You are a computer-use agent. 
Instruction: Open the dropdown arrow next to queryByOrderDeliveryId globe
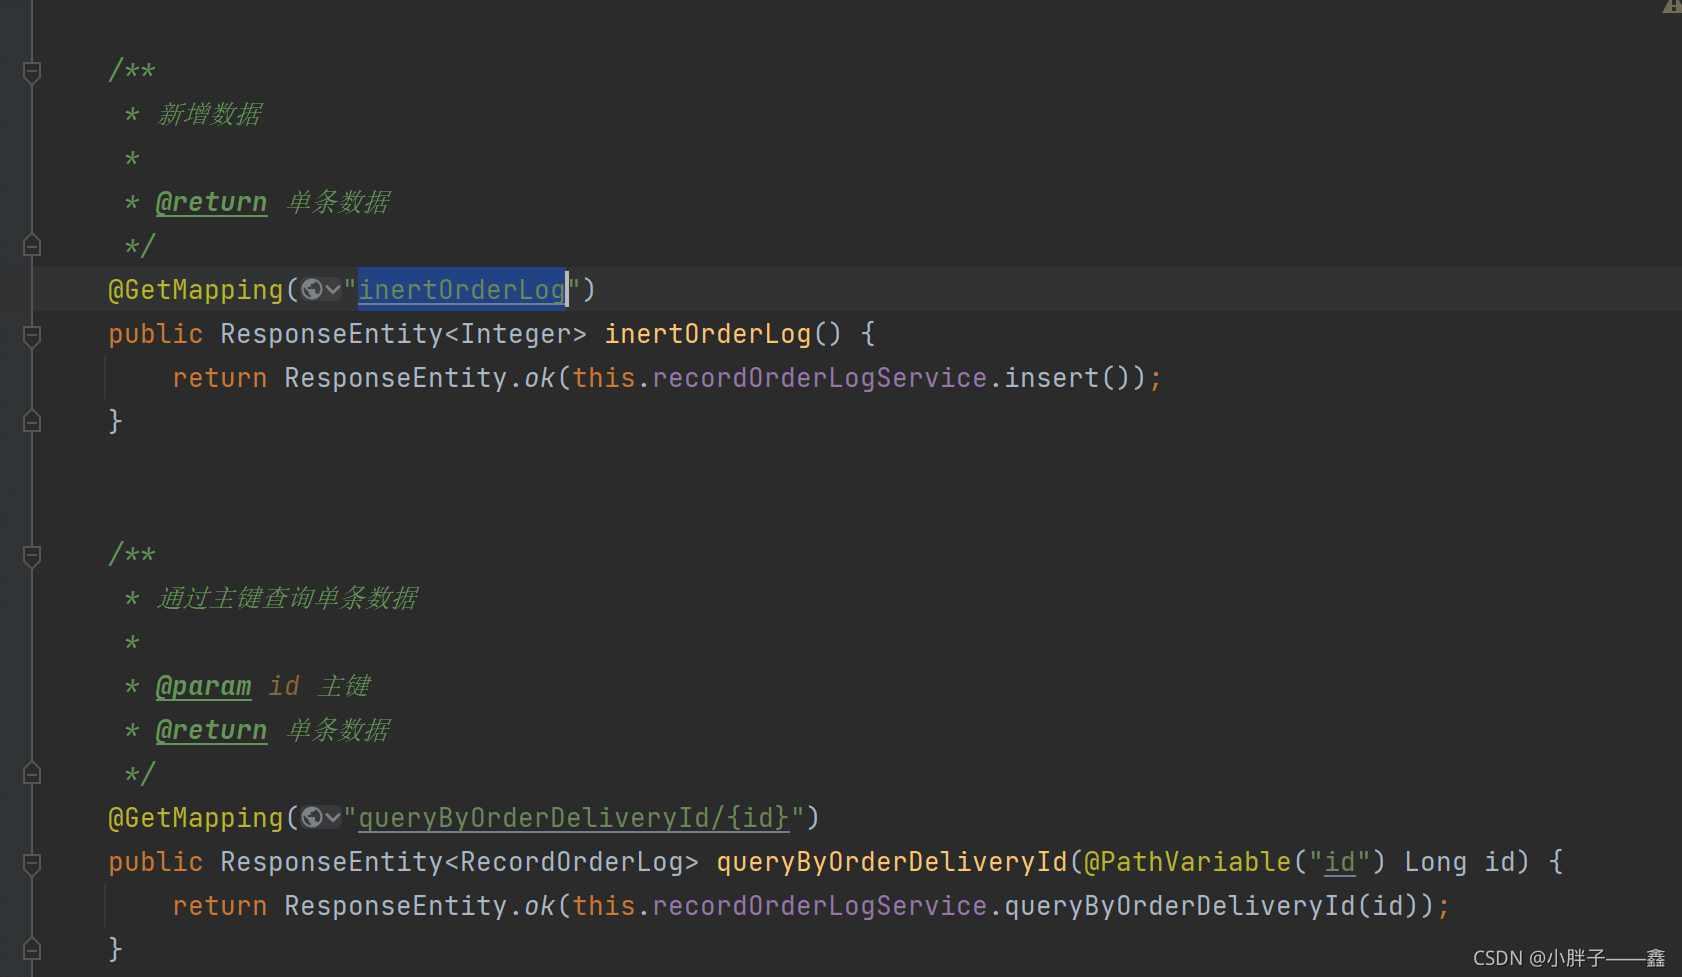(x=333, y=818)
